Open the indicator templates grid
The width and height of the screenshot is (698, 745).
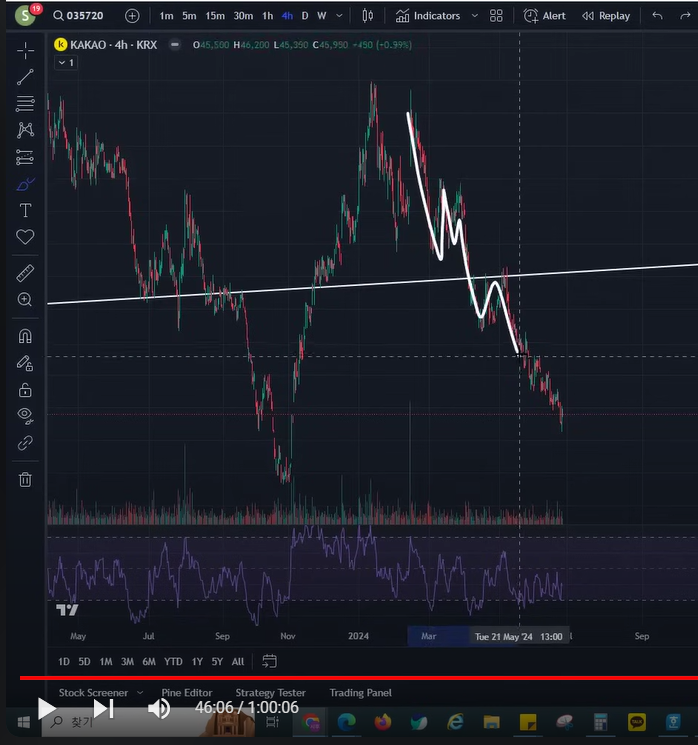[x=496, y=16]
